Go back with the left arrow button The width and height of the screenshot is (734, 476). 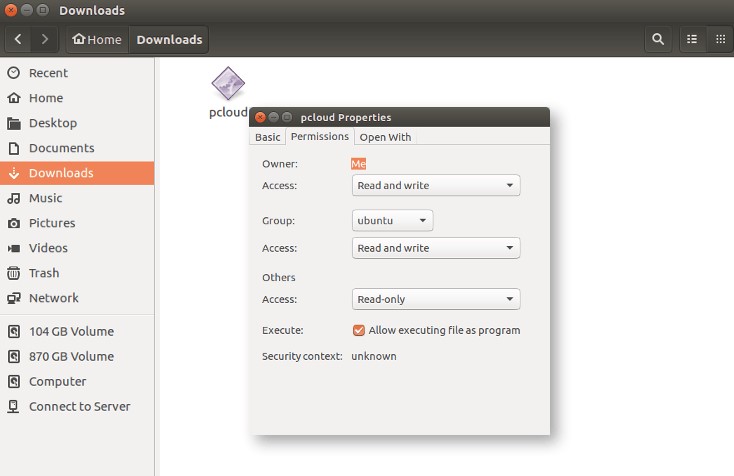click(x=18, y=39)
